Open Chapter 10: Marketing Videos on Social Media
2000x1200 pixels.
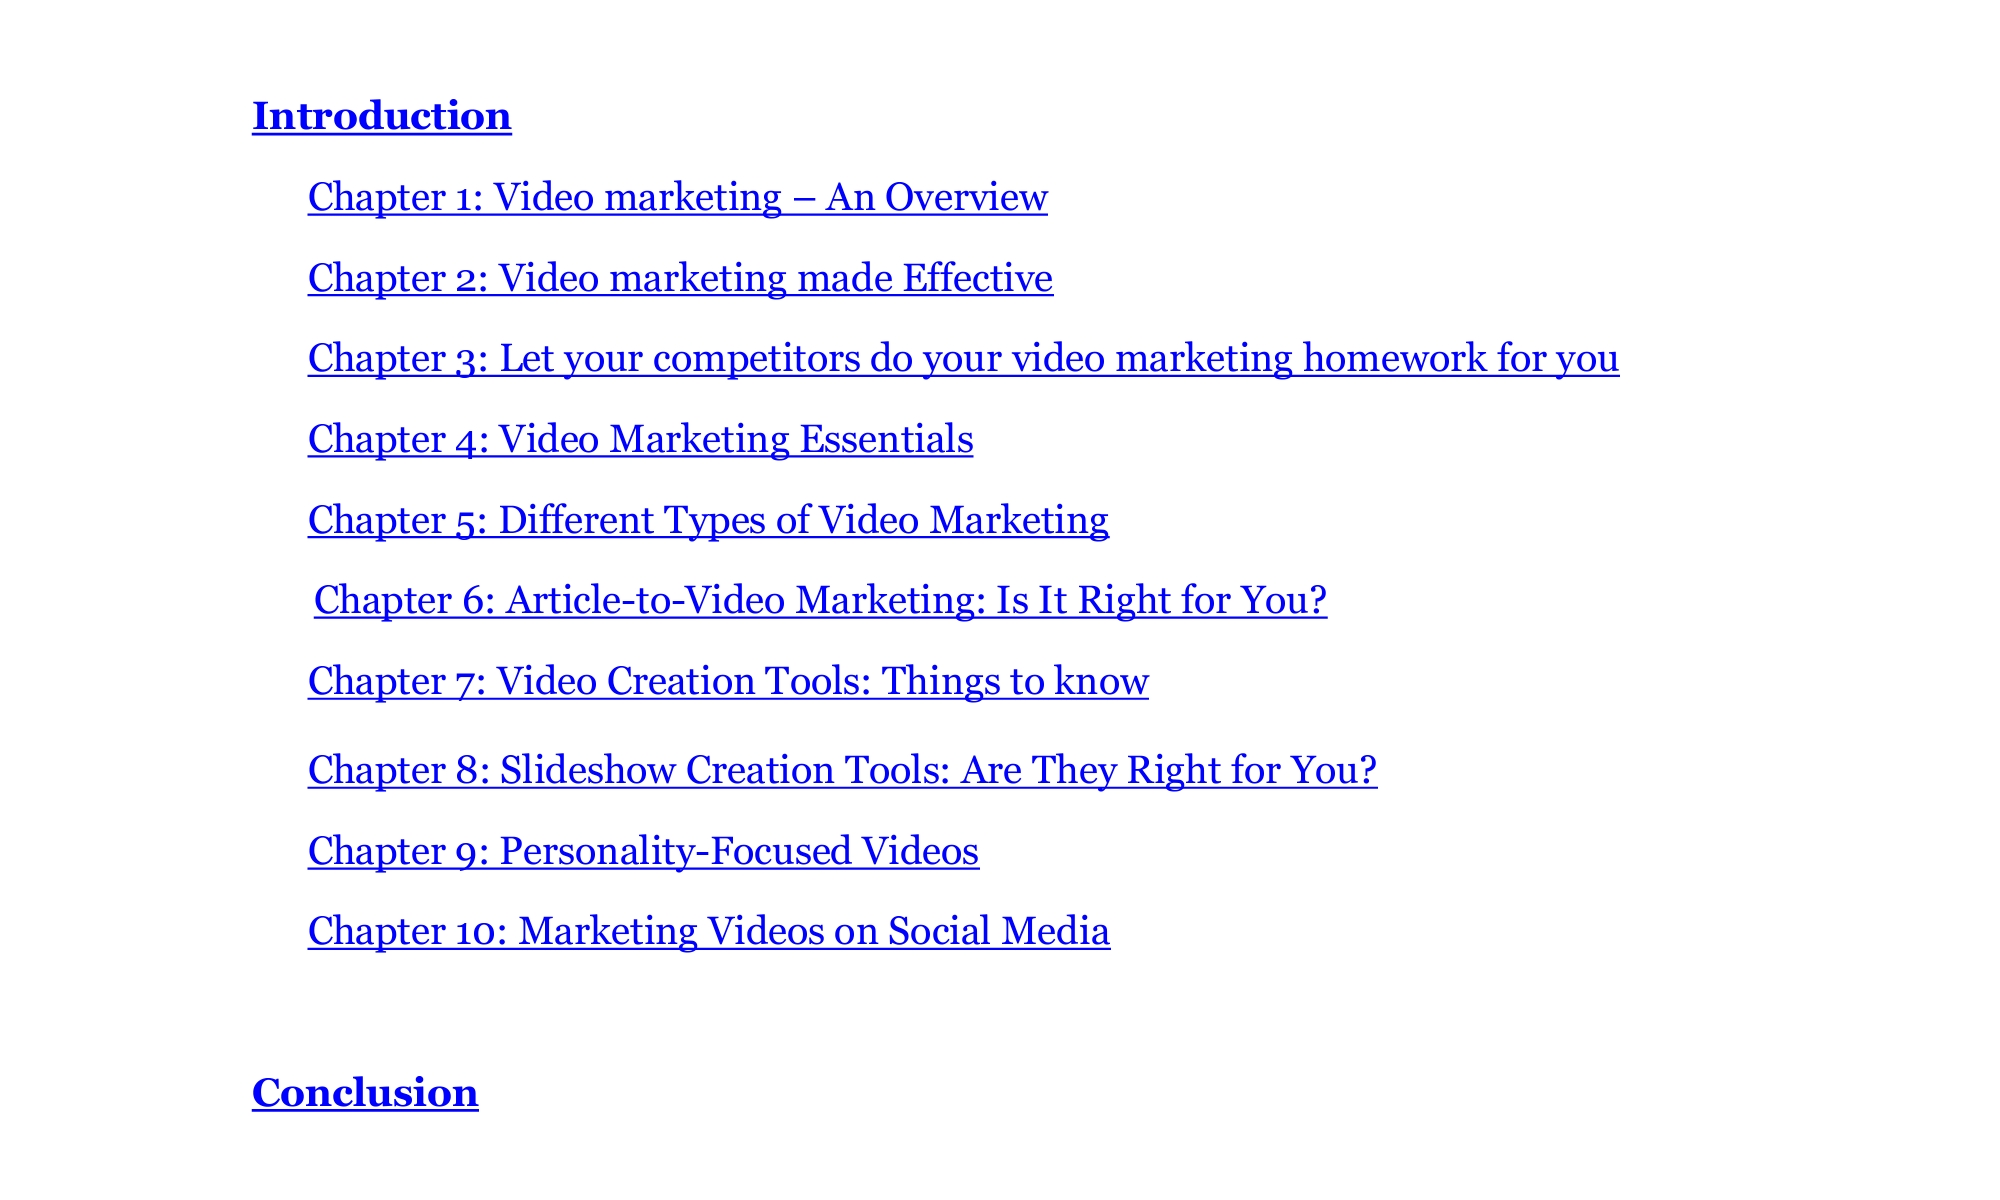708,931
